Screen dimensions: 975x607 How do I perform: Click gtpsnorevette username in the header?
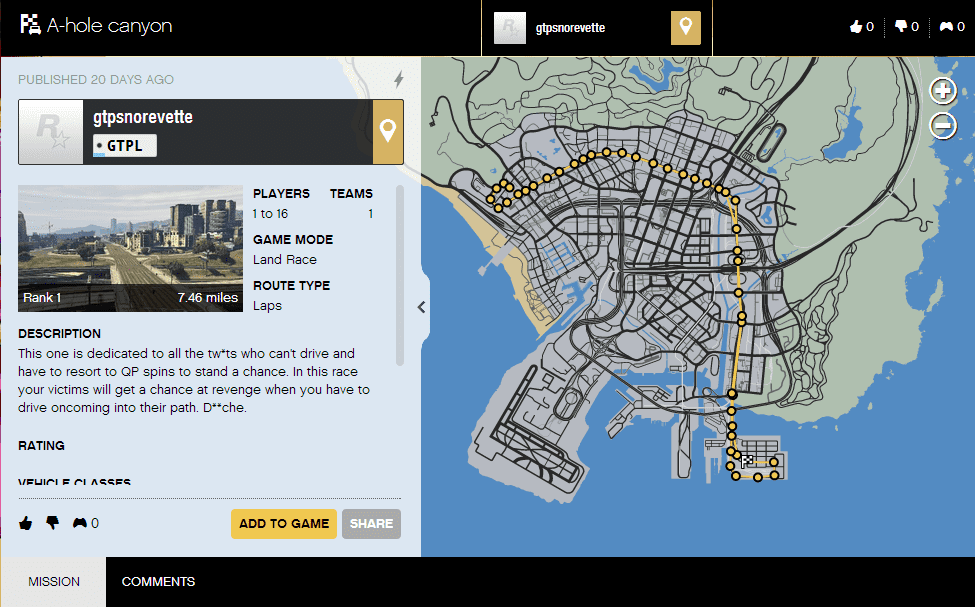(570, 28)
